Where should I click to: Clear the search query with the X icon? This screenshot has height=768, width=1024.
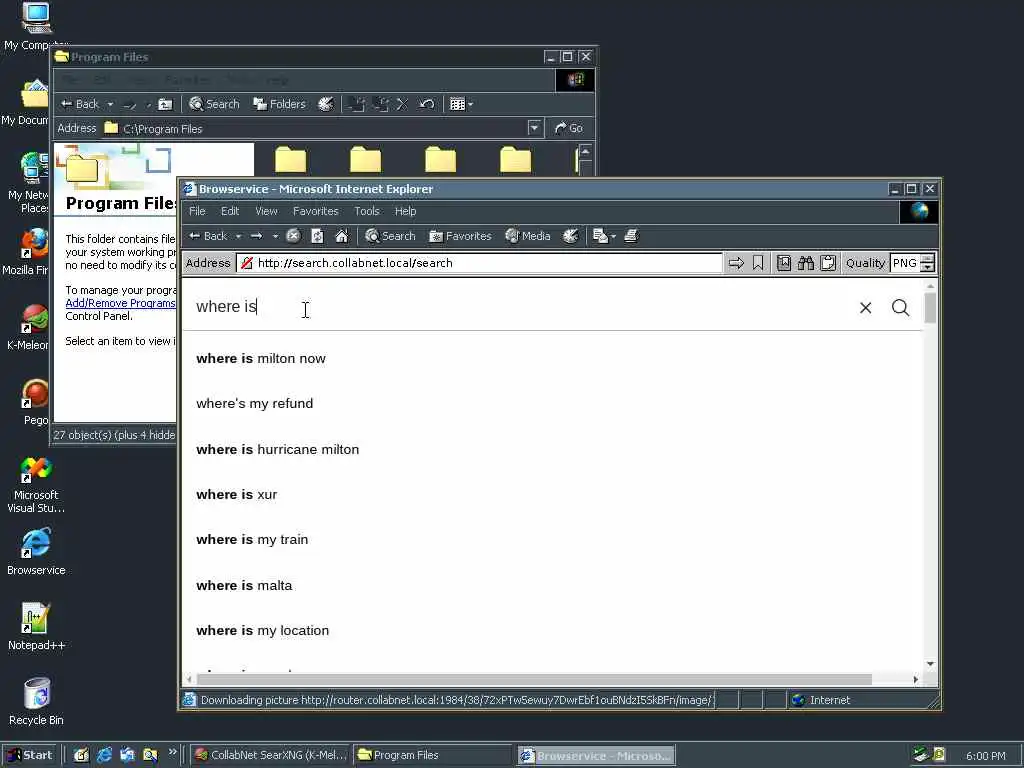click(865, 308)
